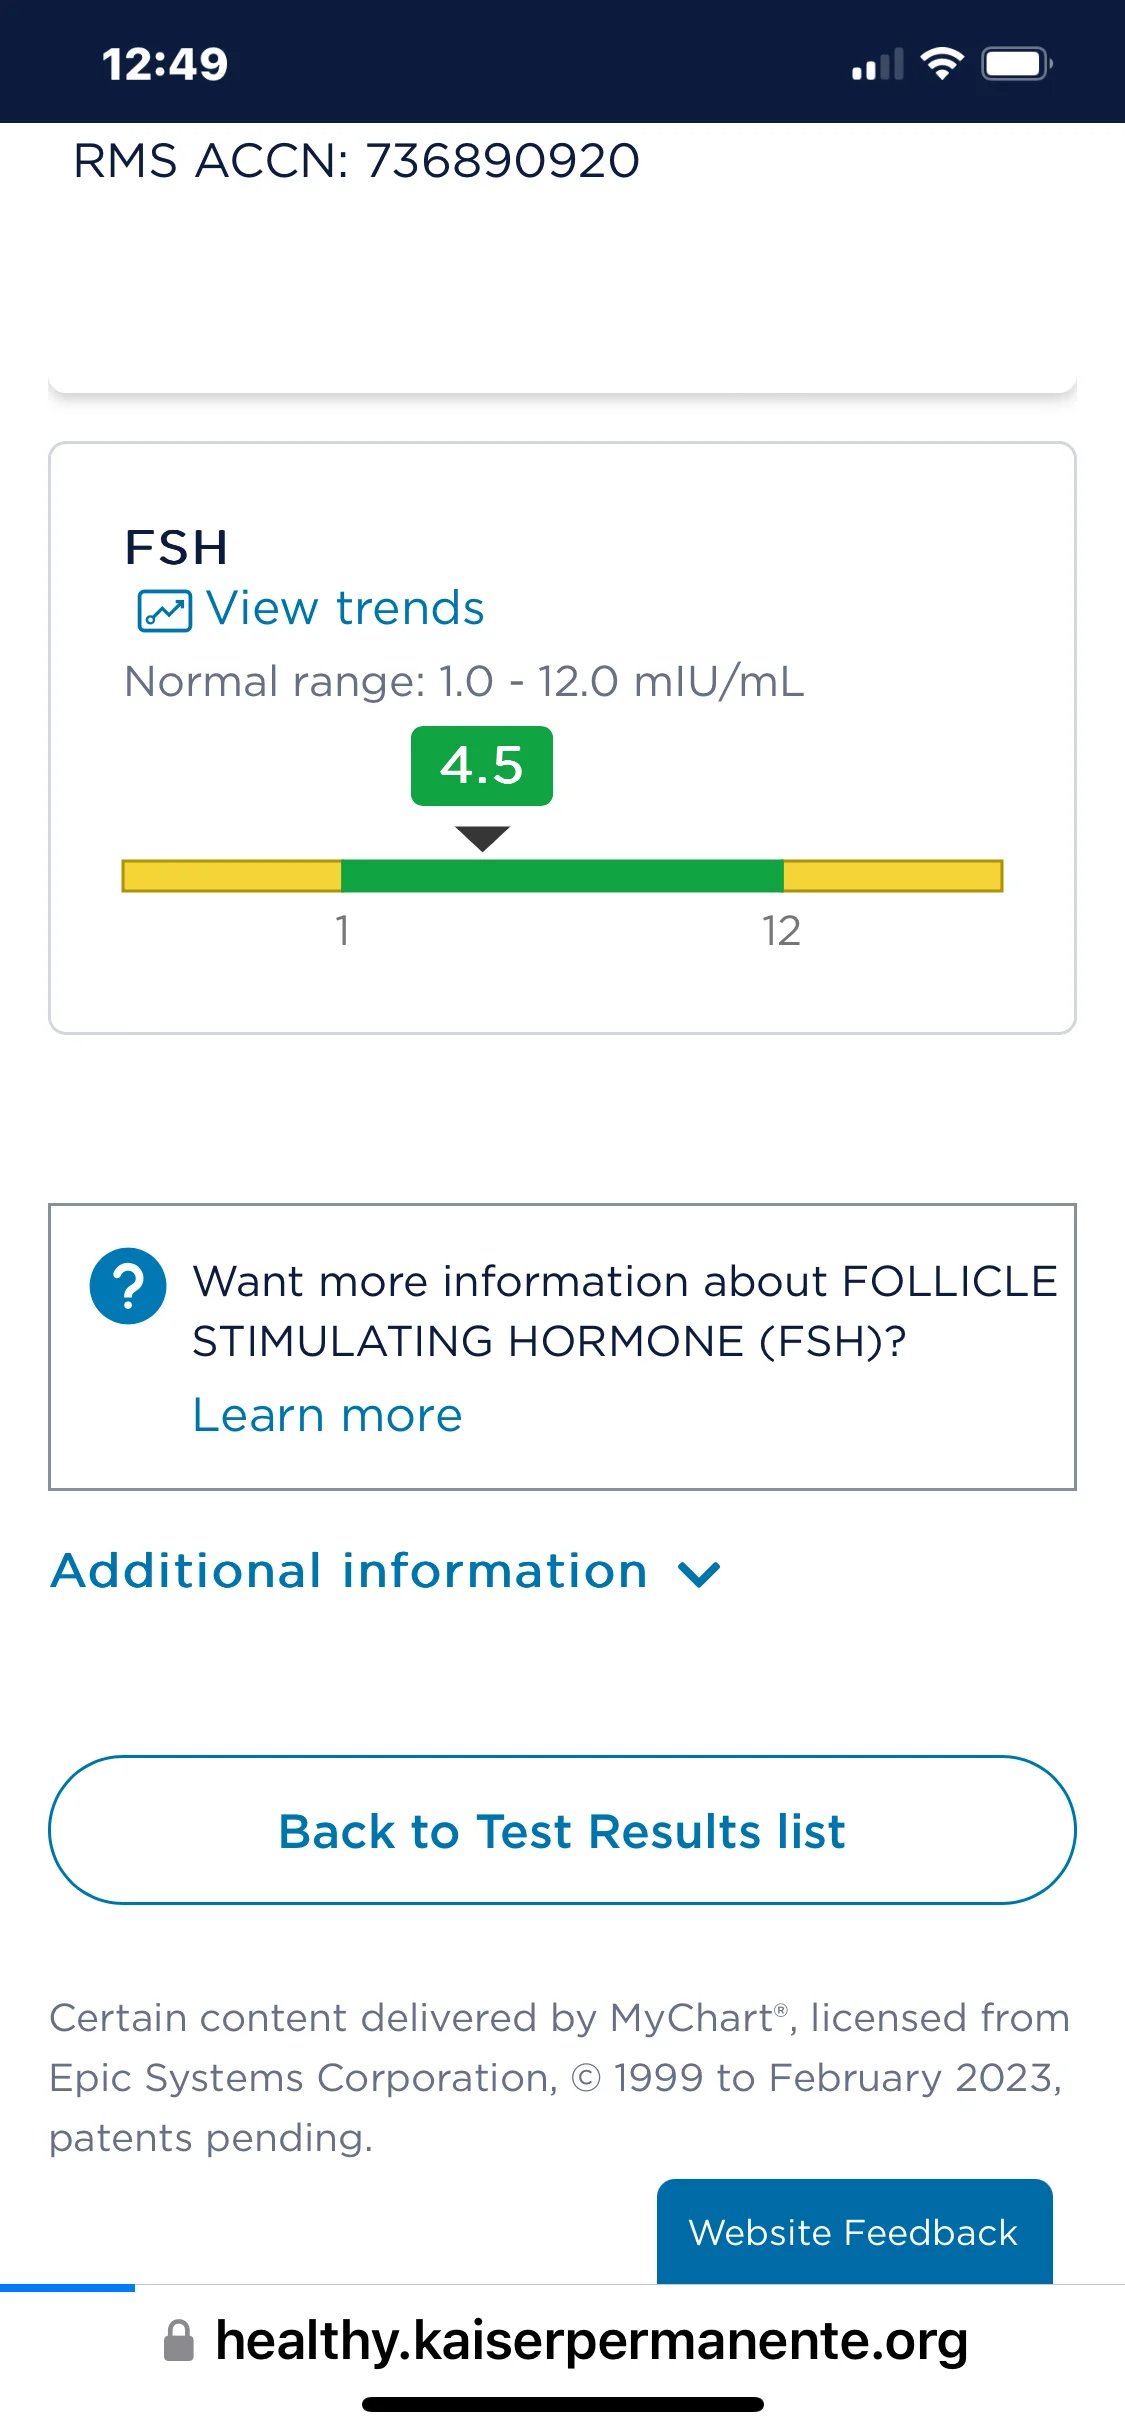Tap the green 4.5 result value badge
This screenshot has height=2436, width=1125.
pyautogui.click(x=482, y=766)
